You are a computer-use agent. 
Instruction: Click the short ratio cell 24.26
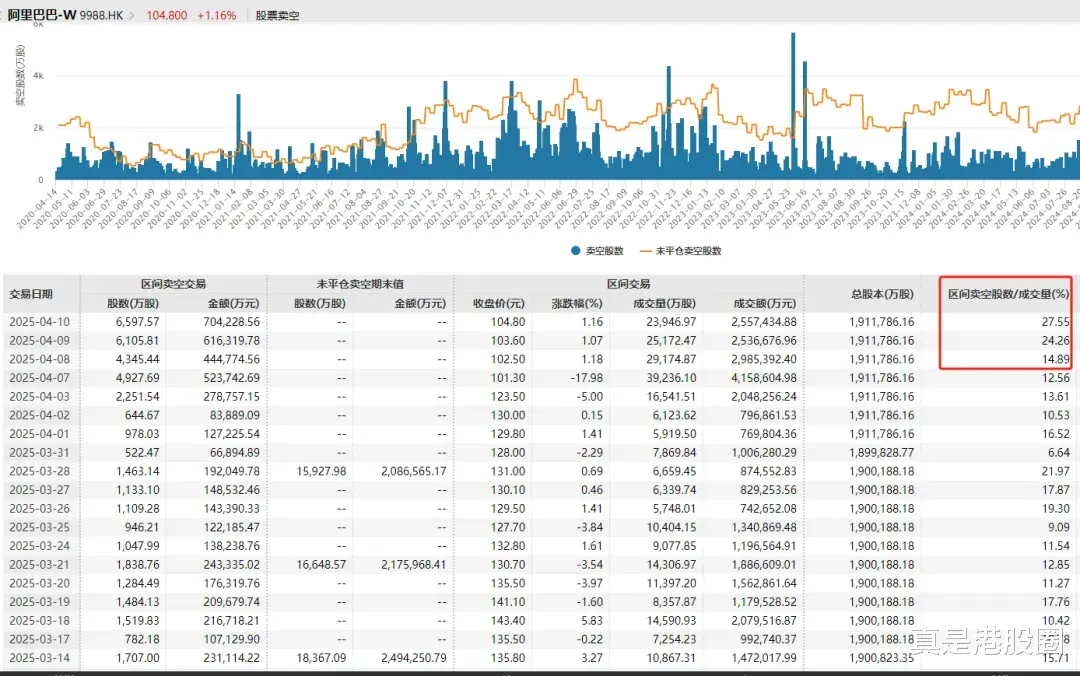(x=1056, y=340)
